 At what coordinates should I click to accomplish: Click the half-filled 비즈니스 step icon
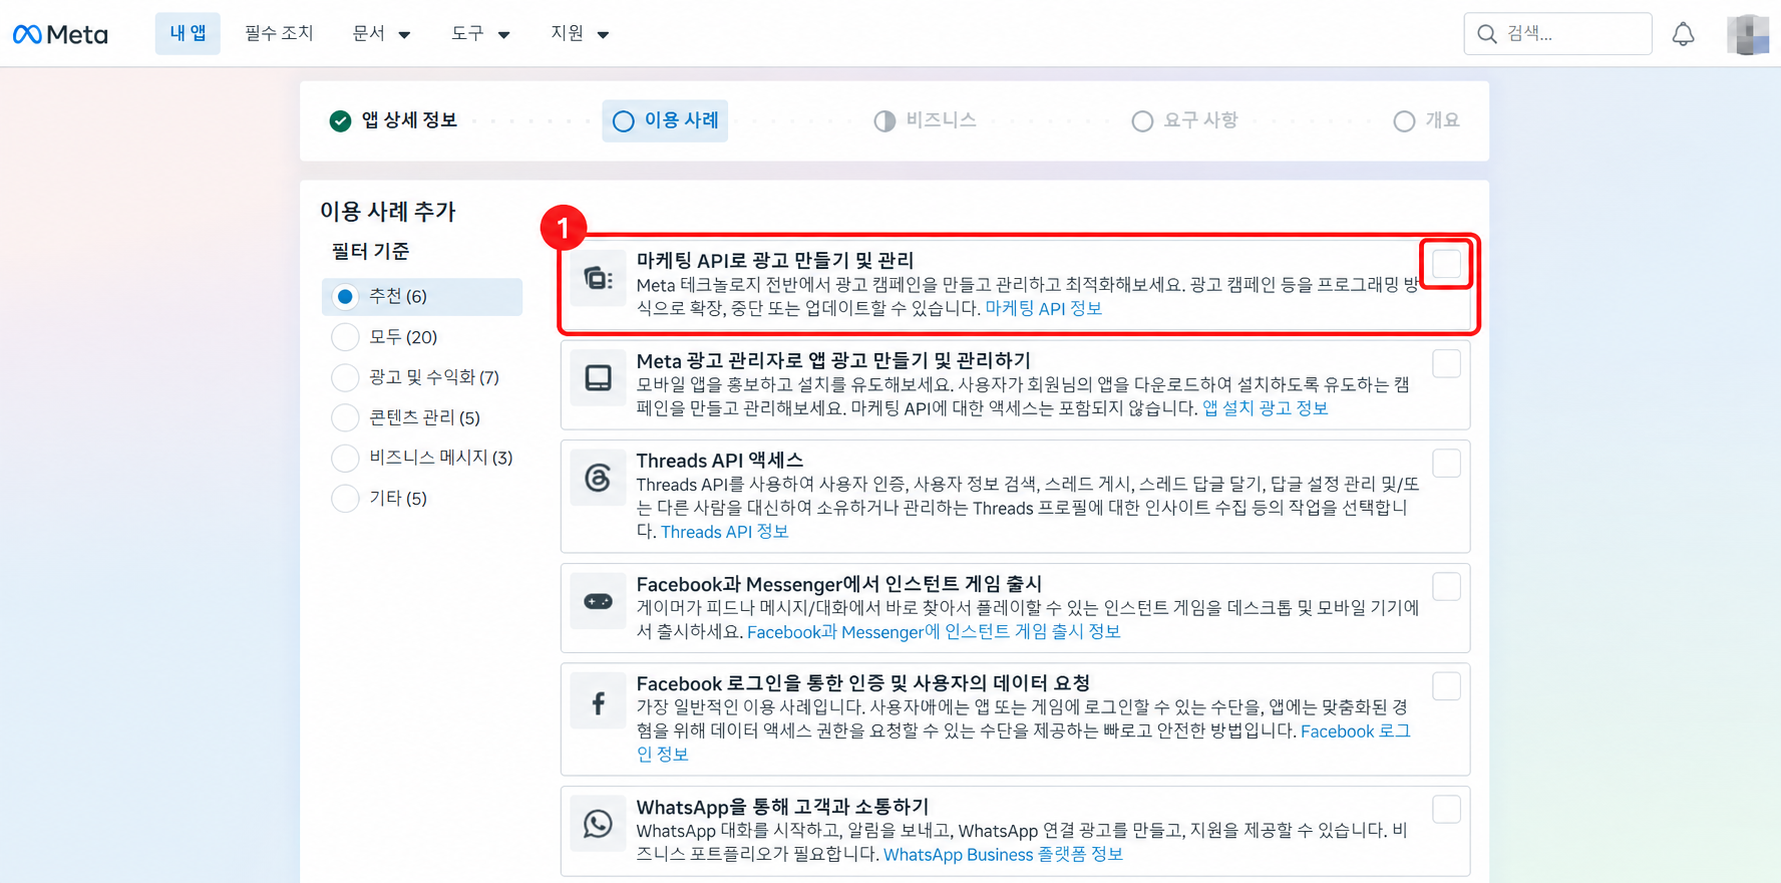(x=884, y=121)
